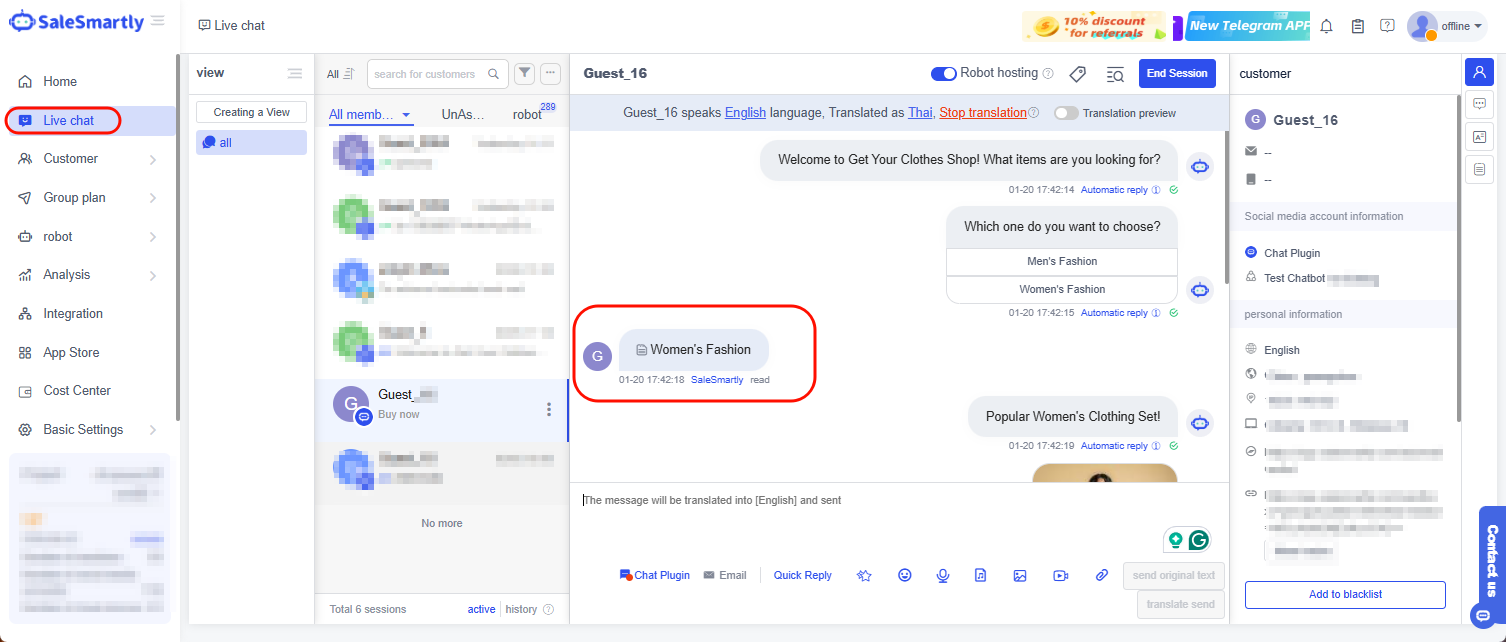
Task: Open the emoji picker in message toolbar
Action: [905, 575]
